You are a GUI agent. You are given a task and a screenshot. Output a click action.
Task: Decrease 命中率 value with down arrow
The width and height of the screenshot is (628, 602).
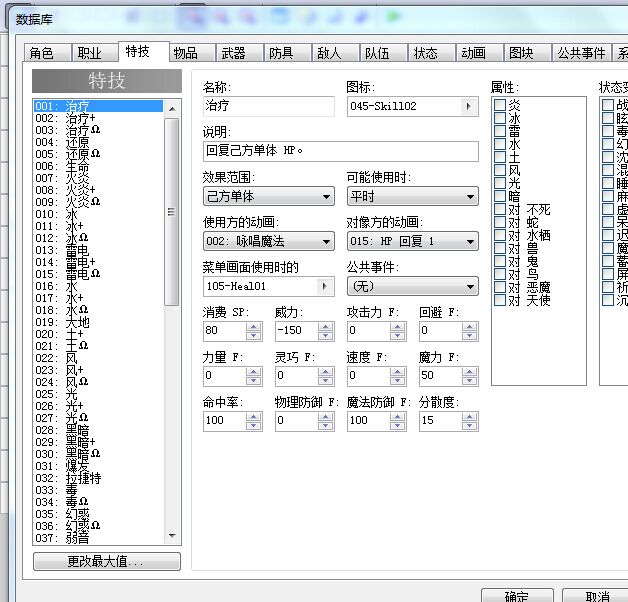(253, 425)
